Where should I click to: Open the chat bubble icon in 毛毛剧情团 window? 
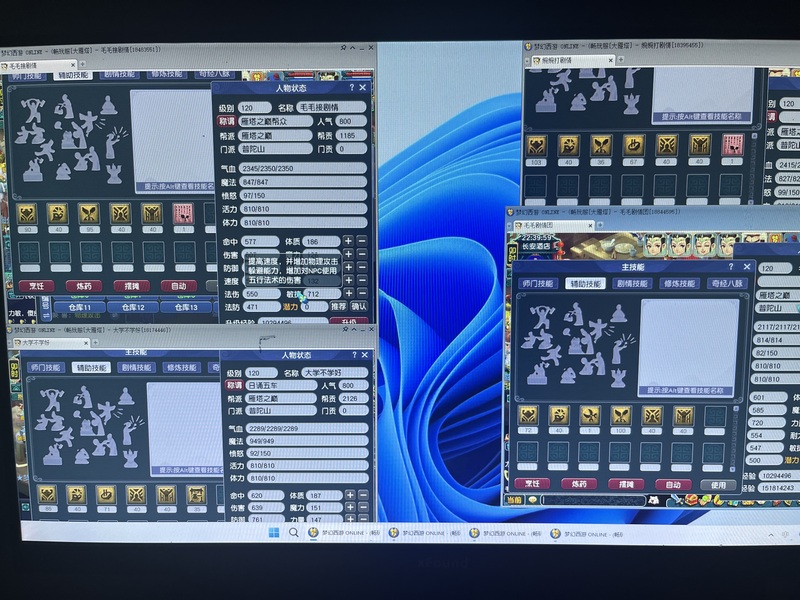point(533,500)
